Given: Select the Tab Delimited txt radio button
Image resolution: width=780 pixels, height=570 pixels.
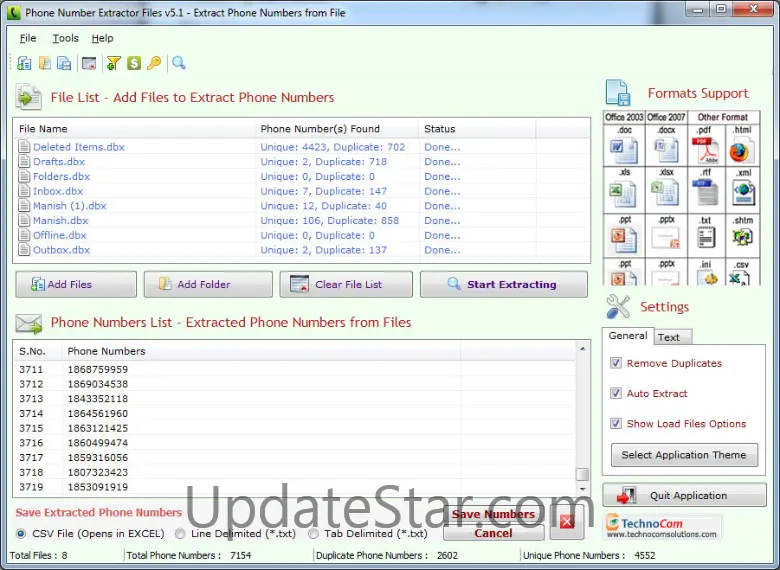Looking at the screenshot, I should coord(313,534).
